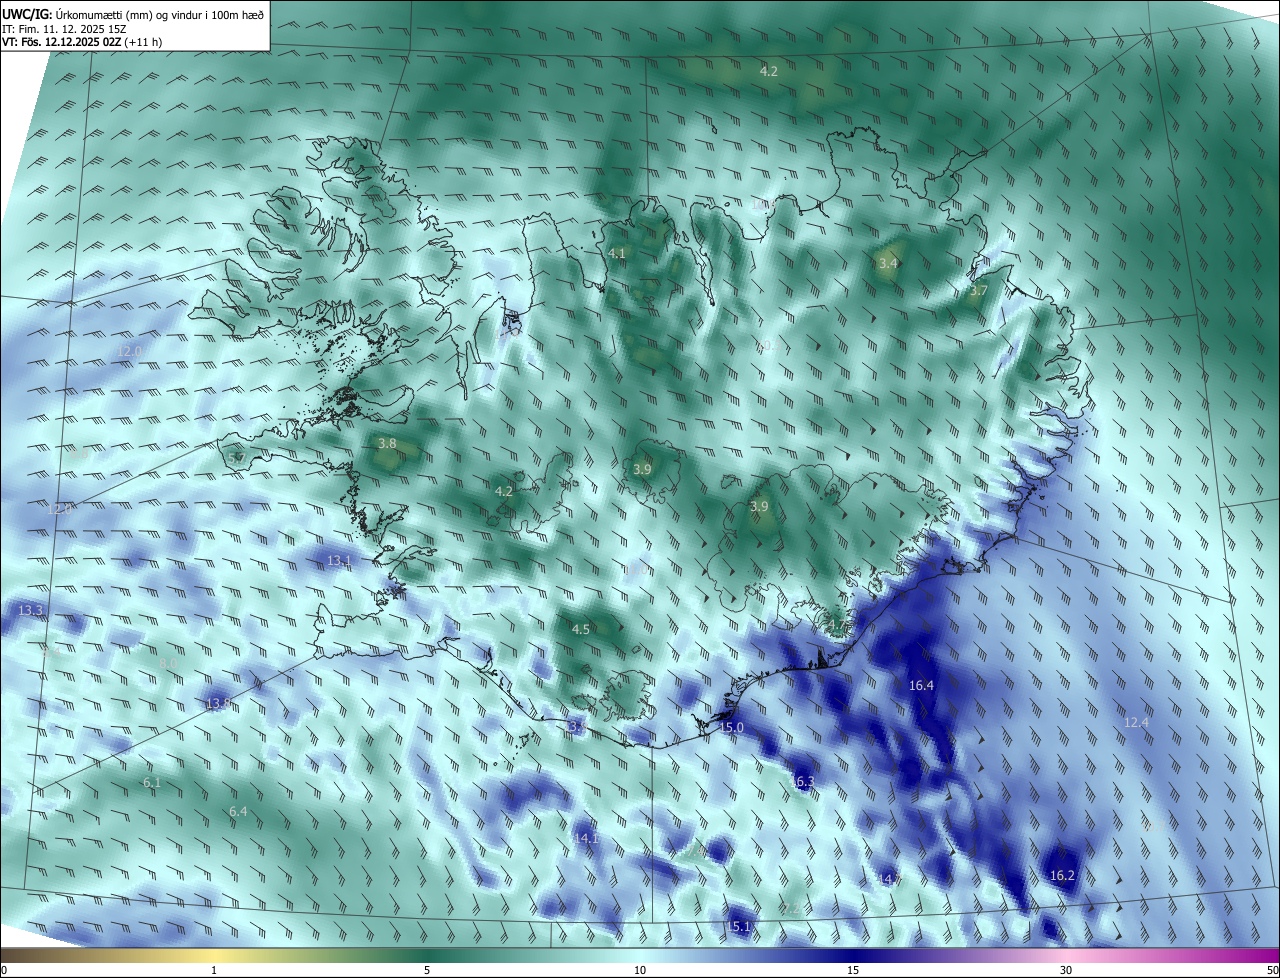Click the 15.0 value on the south coast

[x=732, y=727]
